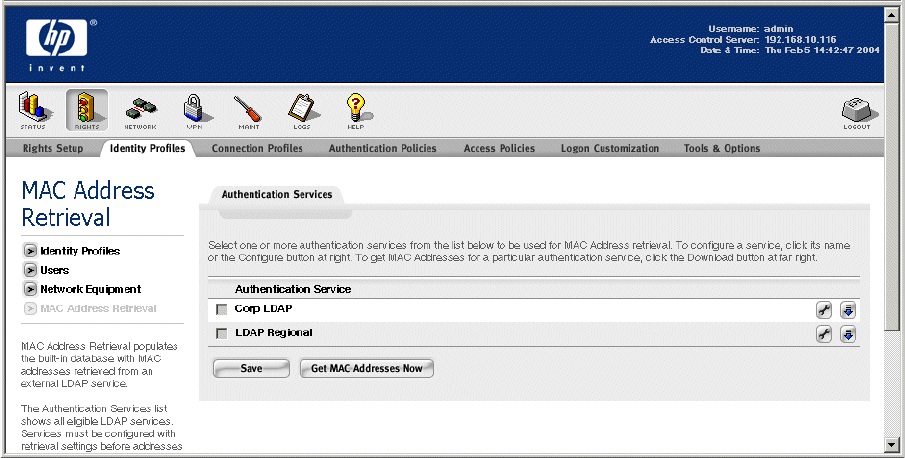This screenshot has height=458, width=905.
Task: Click arrow icon beside MAC Address Retrieval
Action: 30,309
